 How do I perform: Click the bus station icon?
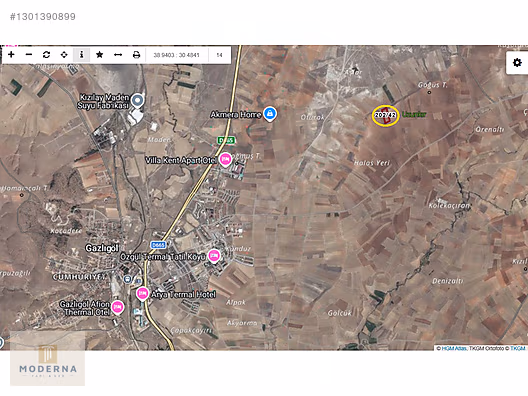(128, 279)
